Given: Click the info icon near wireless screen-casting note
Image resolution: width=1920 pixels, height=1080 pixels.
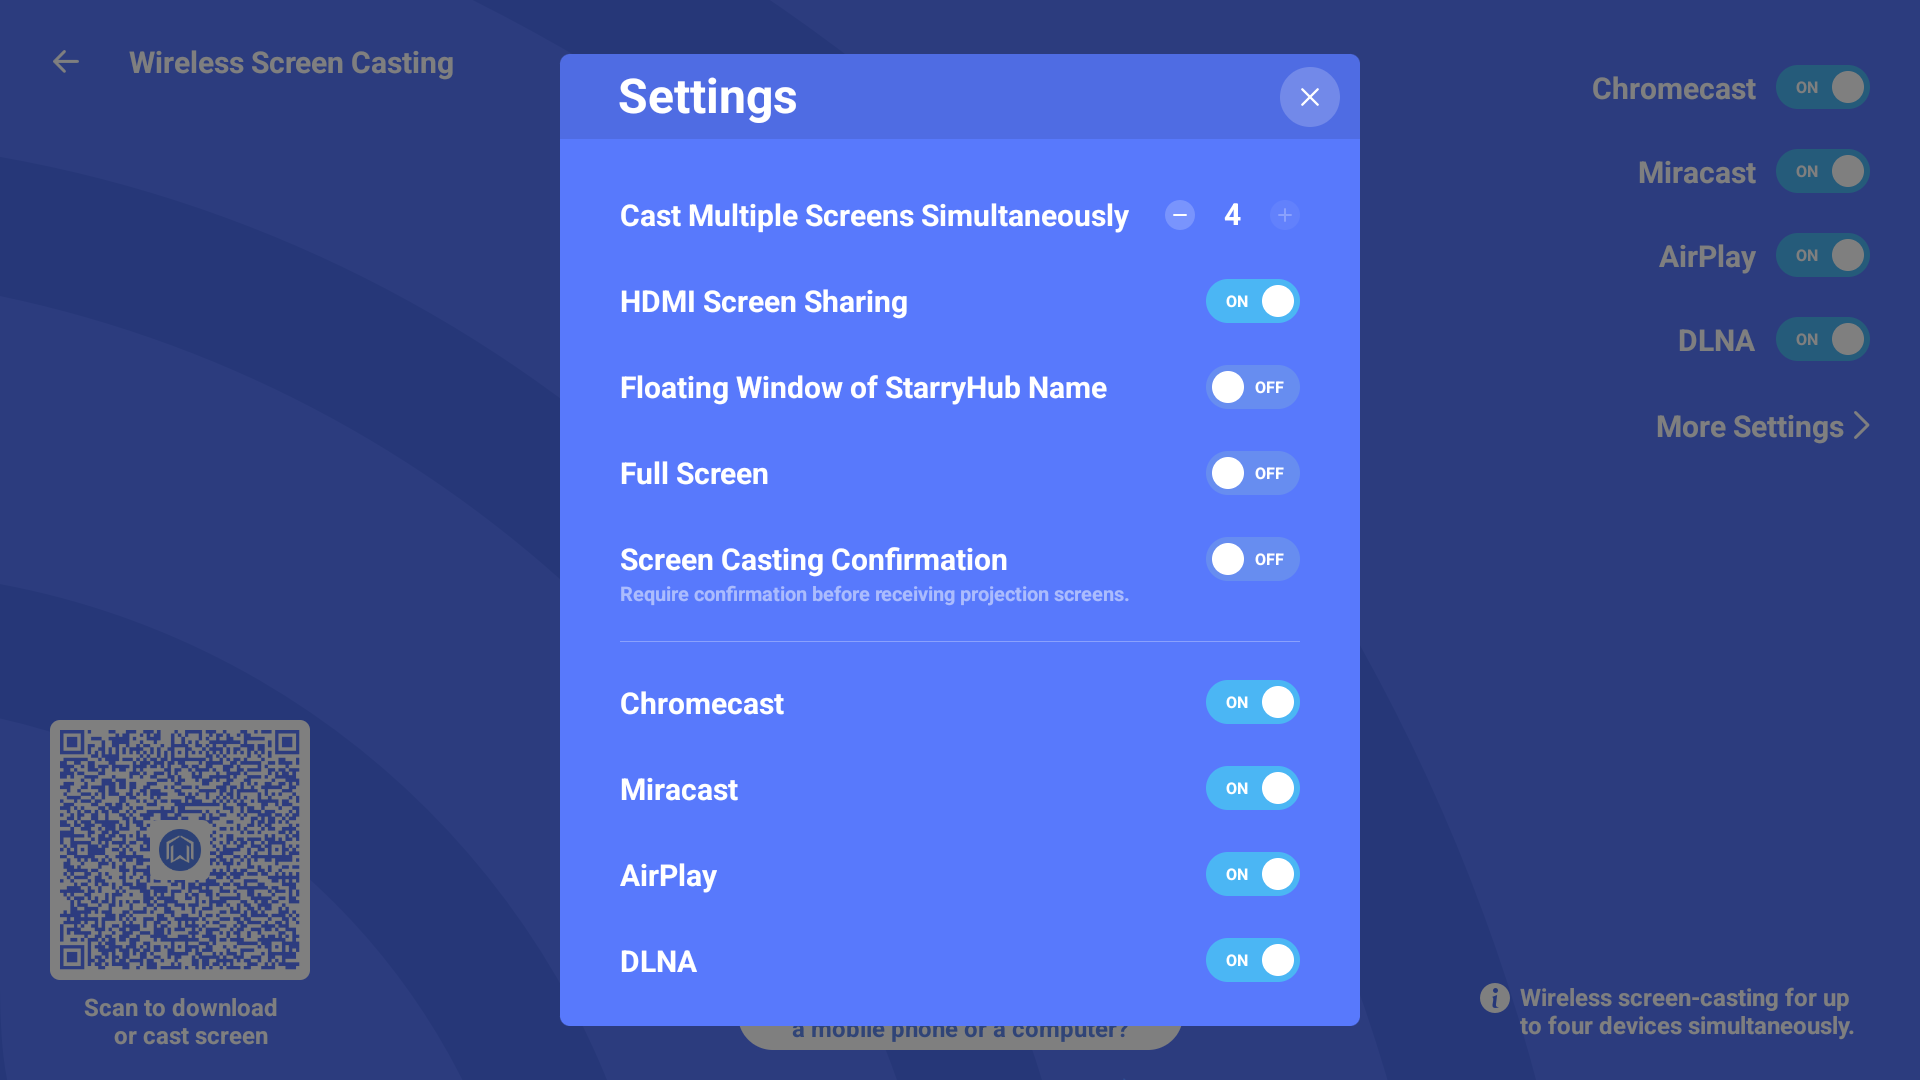Looking at the screenshot, I should click(1495, 998).
